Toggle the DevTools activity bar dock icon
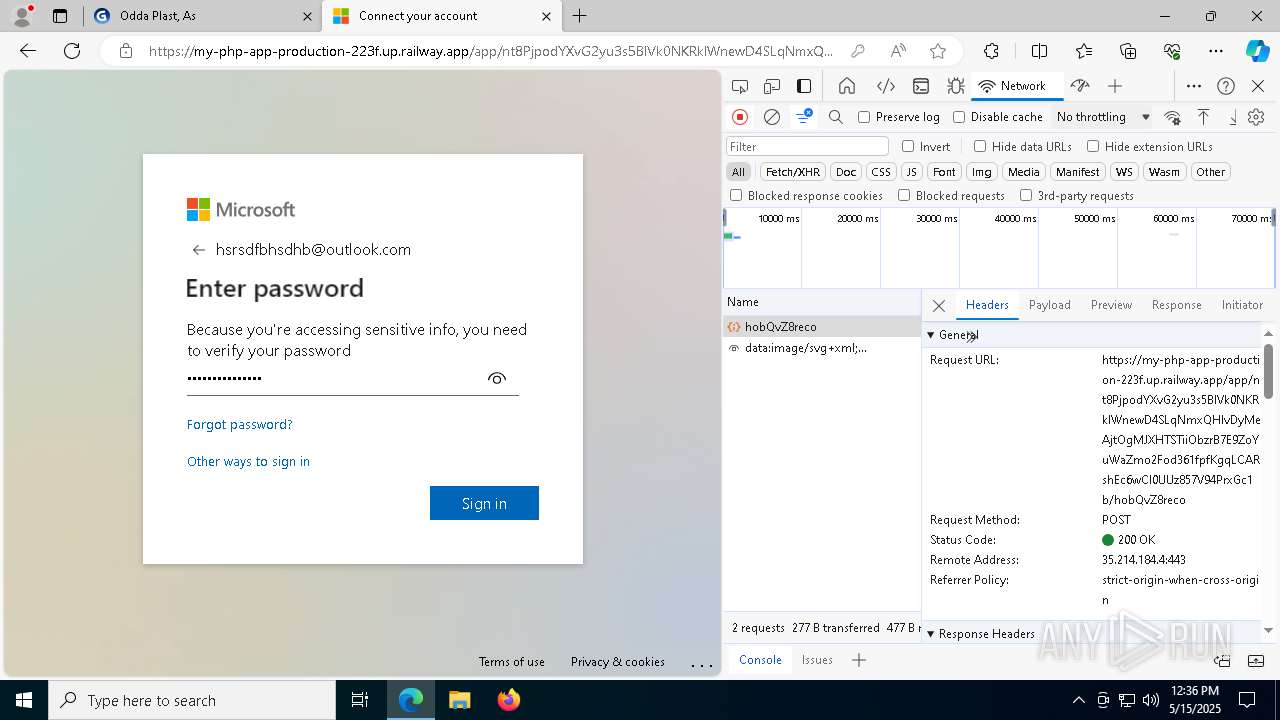1280x720 pixels. pyautogui.click(x=804, y=86)
